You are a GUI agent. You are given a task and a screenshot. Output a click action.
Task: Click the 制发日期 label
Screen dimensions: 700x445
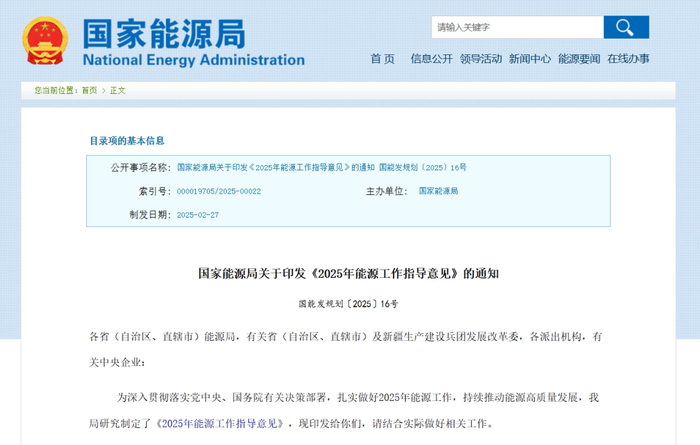pos(150,215)
